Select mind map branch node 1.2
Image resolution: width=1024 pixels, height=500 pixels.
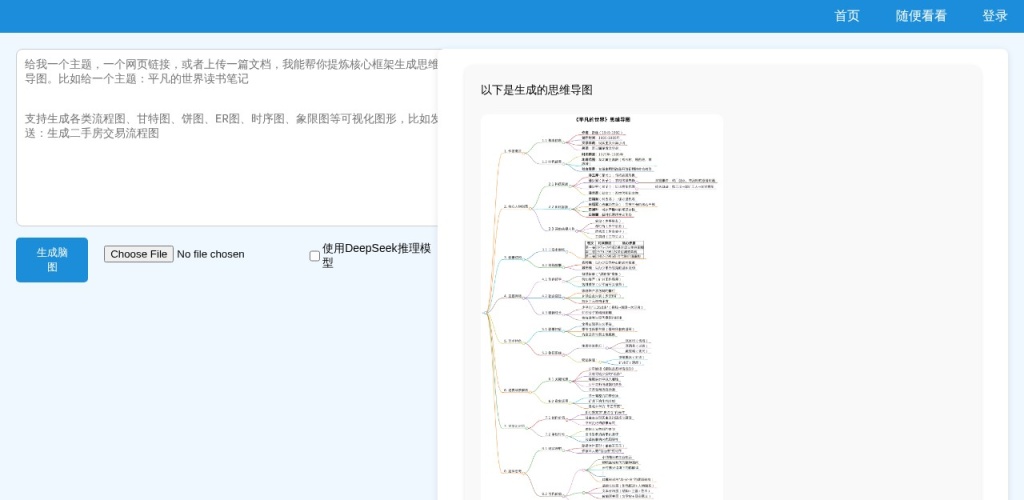pyautogui.click(x=553, y=161)
